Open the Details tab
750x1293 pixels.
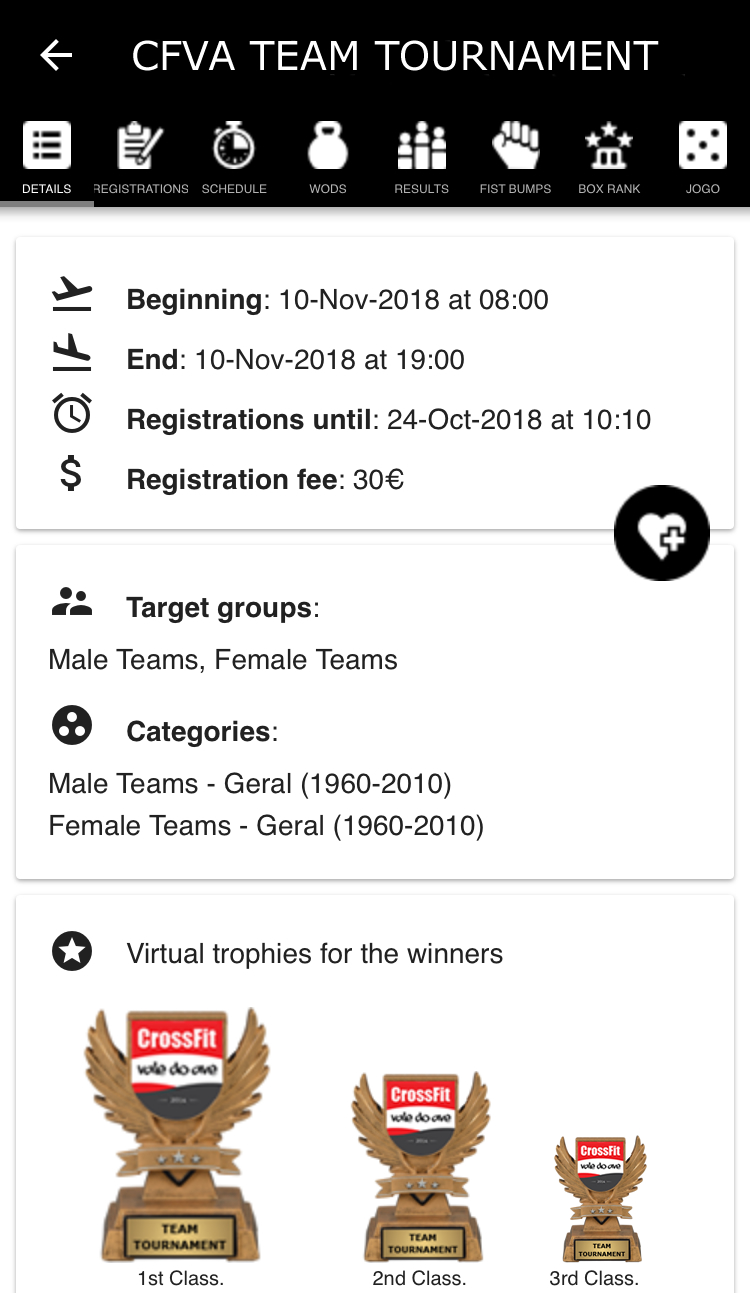[x=47, y=157]
